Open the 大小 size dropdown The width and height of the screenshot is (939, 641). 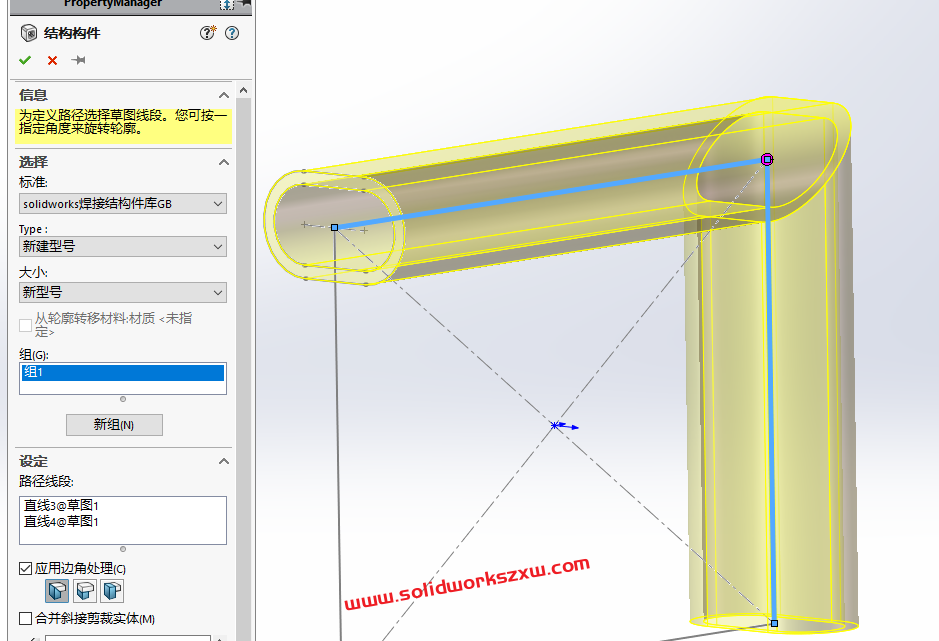coord(218,292)
